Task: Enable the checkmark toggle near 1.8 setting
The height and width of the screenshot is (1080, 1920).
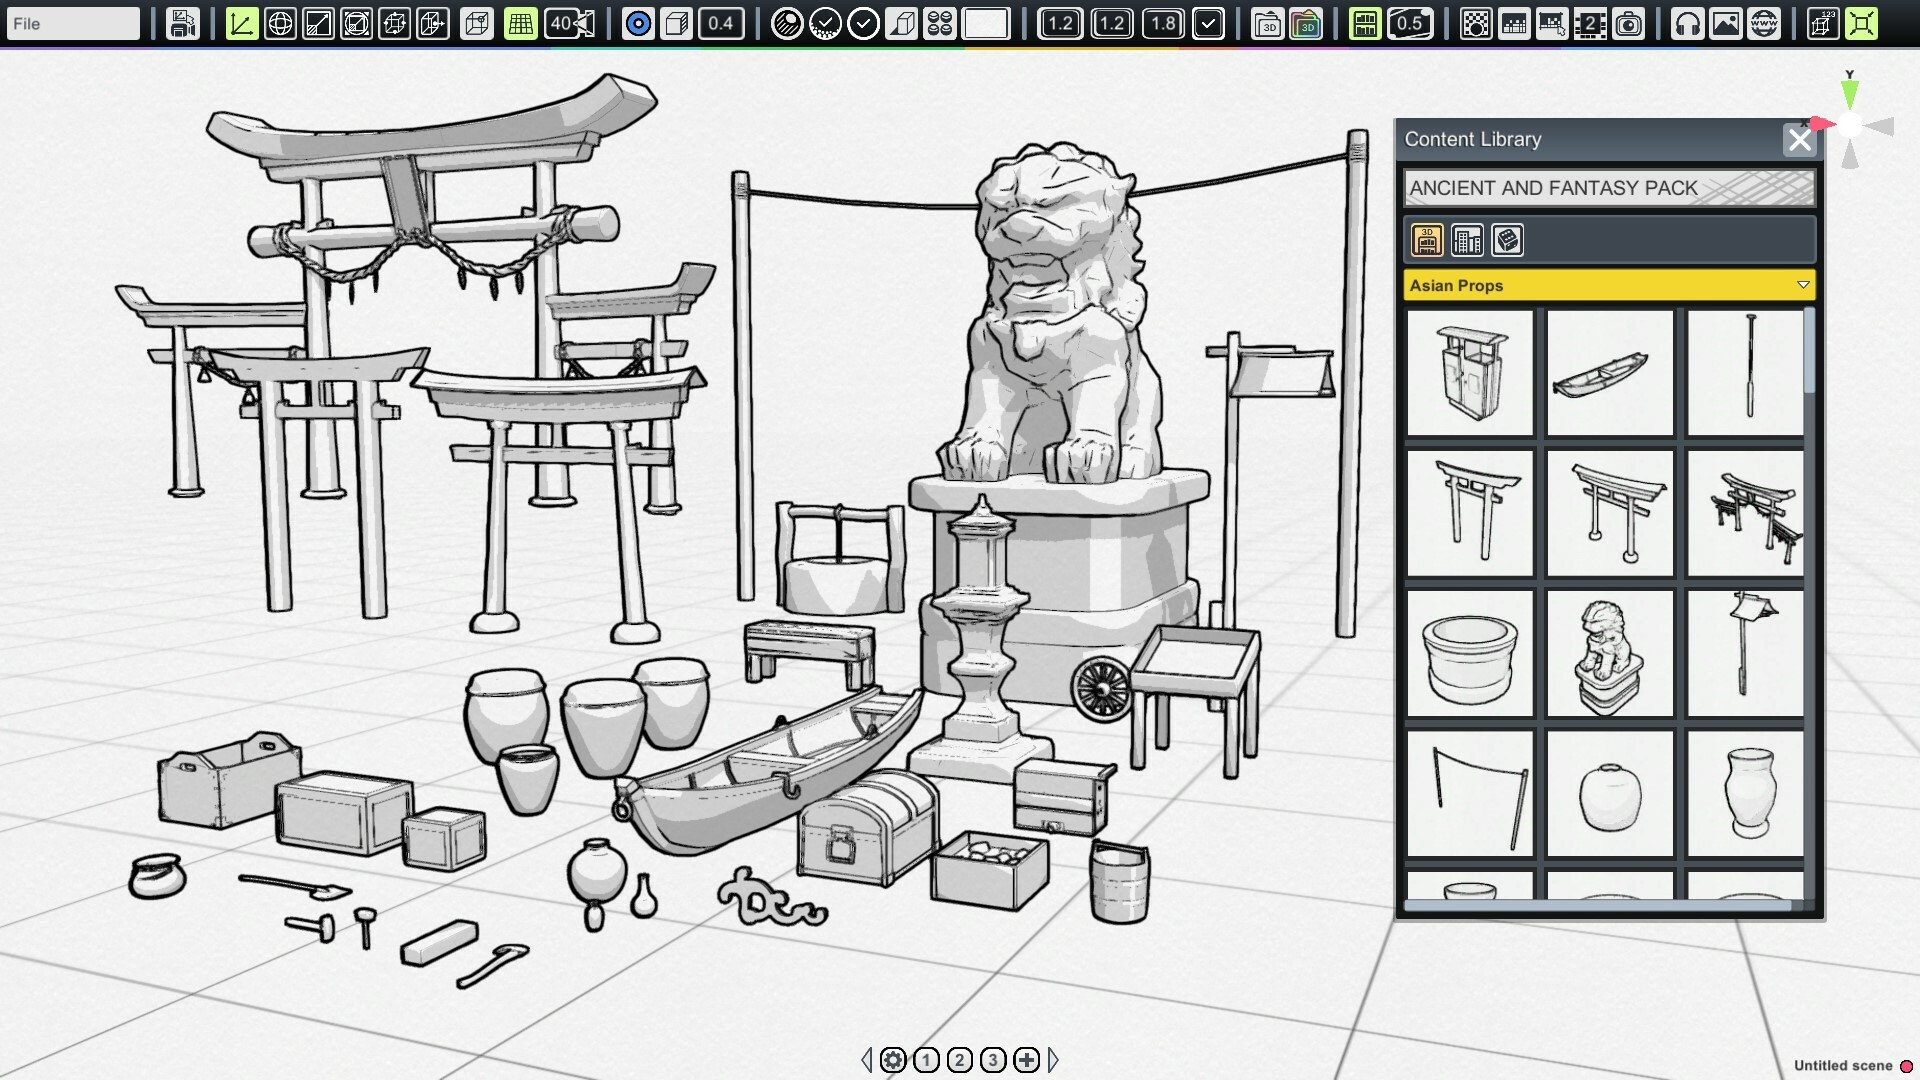Action: 1209,23
